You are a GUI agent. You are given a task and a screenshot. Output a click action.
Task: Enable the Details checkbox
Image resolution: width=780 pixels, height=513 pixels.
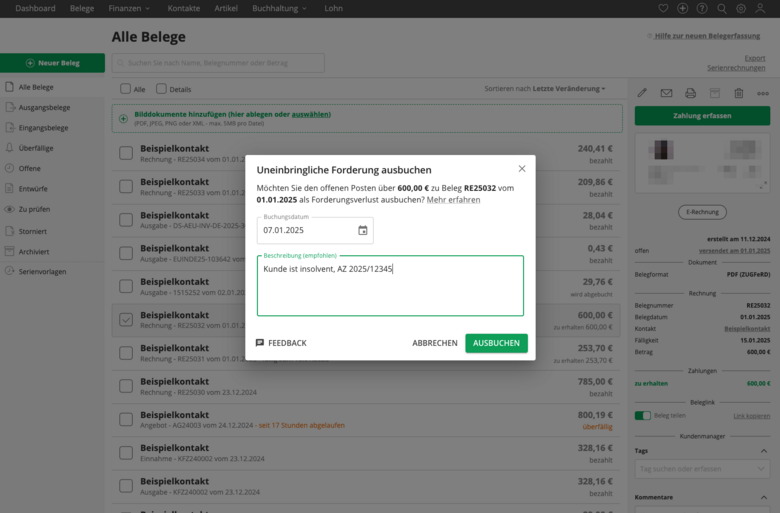click(x=160, y=89)
